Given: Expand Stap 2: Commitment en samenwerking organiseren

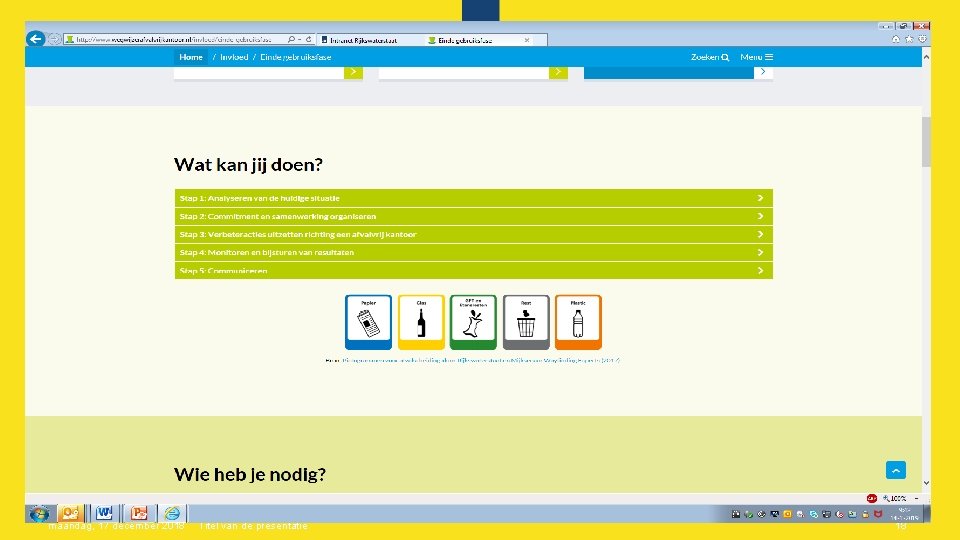Looking at the screenshot, I should [x=473, y=216].
